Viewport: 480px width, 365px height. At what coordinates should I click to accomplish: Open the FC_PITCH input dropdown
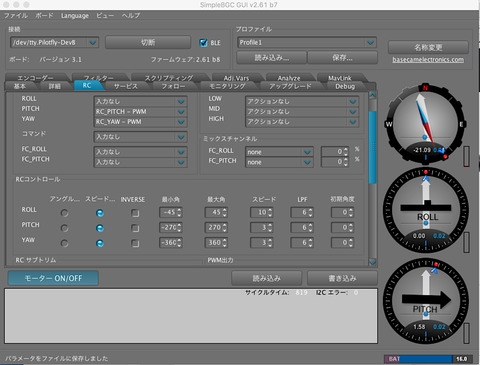(140, 162)
